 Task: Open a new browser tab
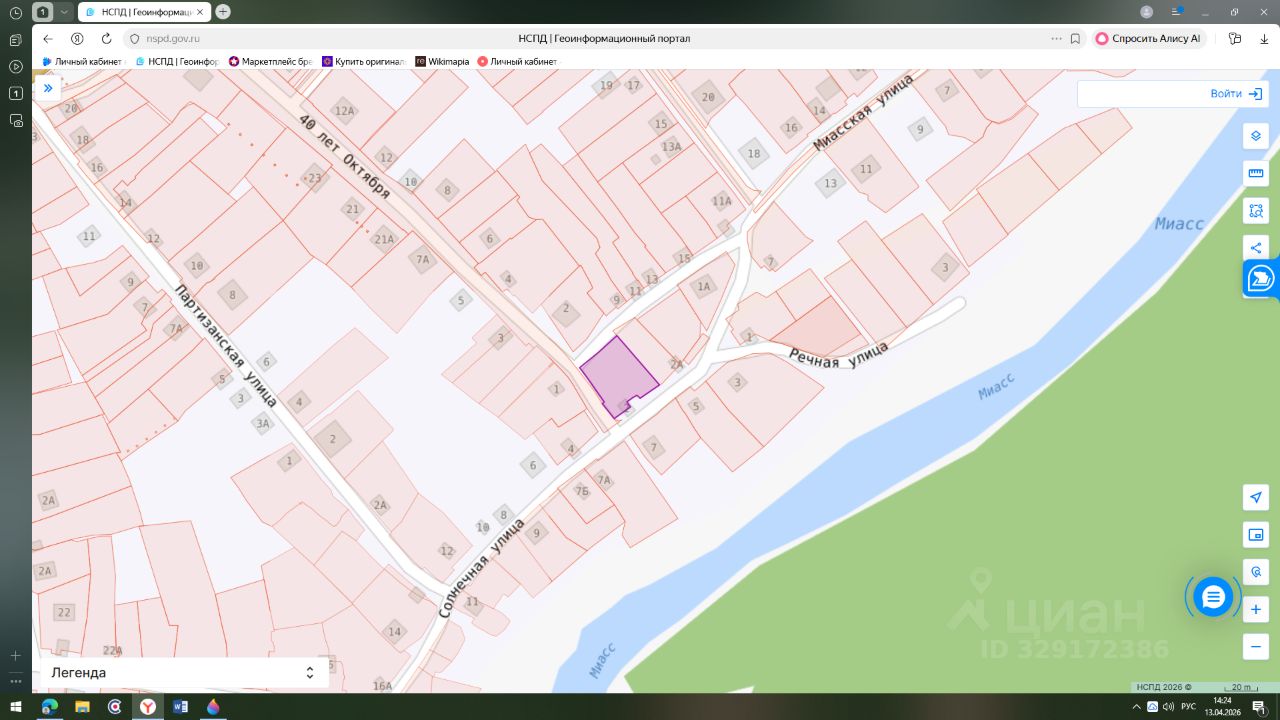coord(223,12)
